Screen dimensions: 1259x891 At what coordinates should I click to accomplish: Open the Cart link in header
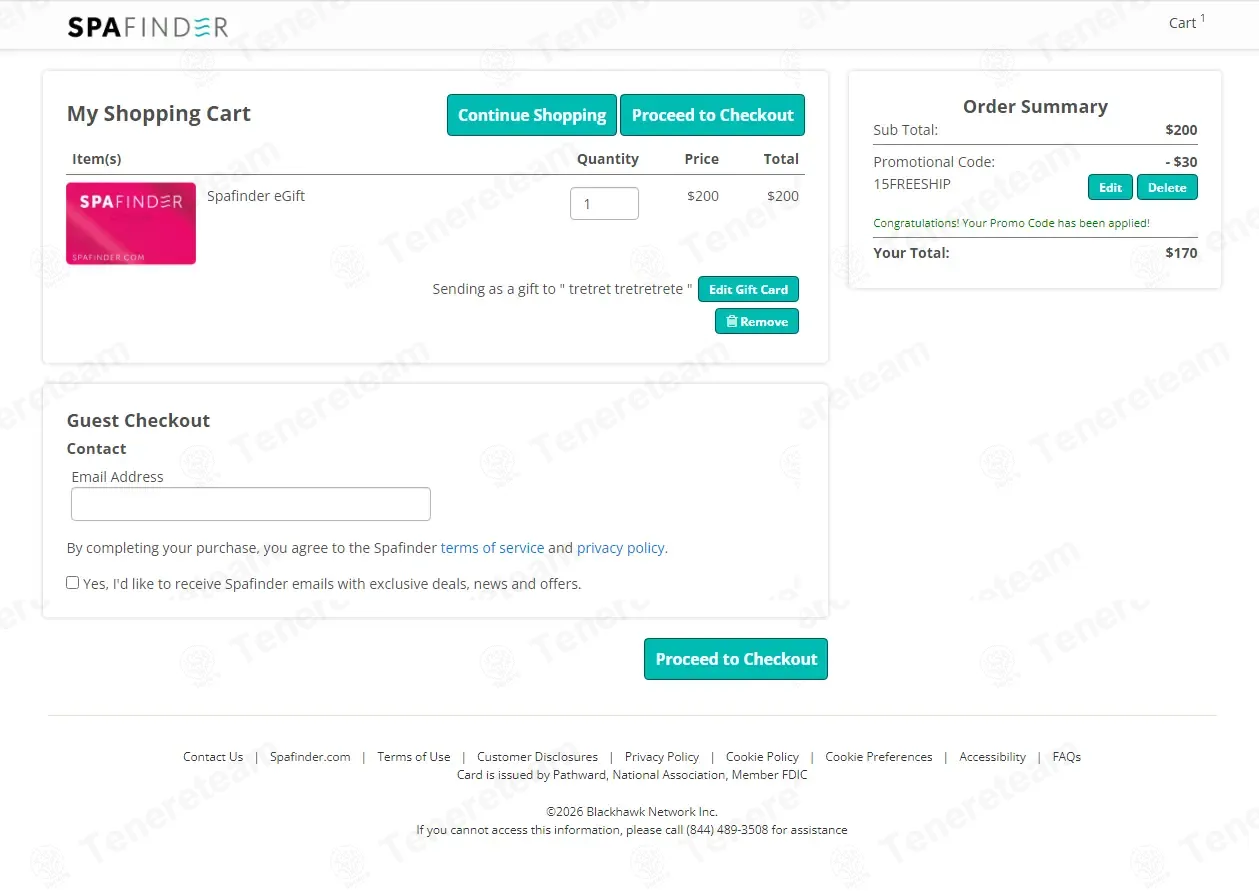1187,22
